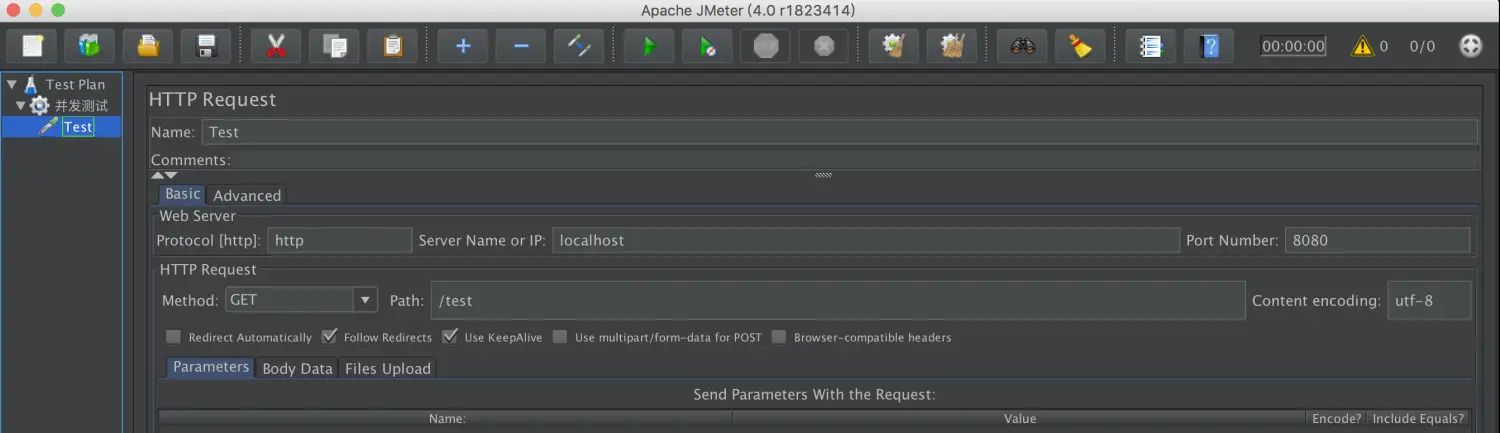
Task: Uncheck Use KeepAlive checkbox
Action: [x=450, y=337]
